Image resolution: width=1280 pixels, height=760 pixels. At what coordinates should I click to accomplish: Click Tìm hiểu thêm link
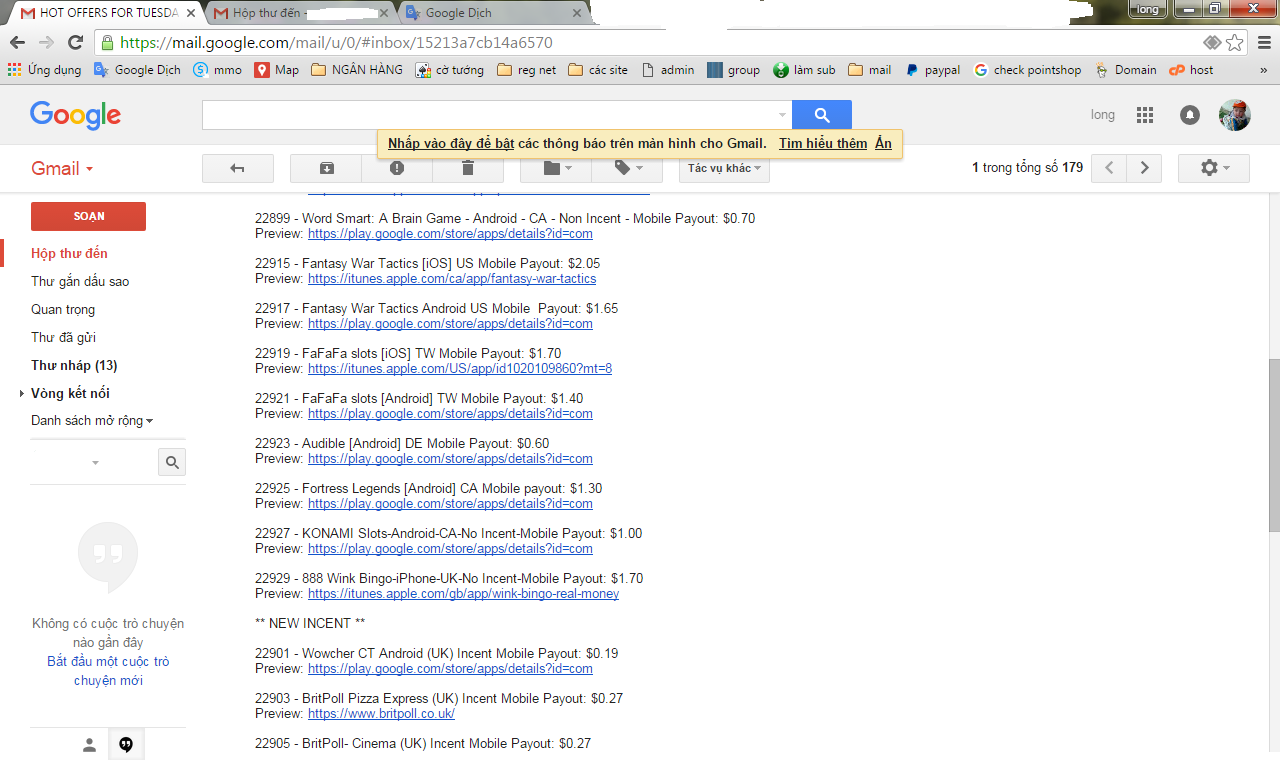[x=823, y=144]
